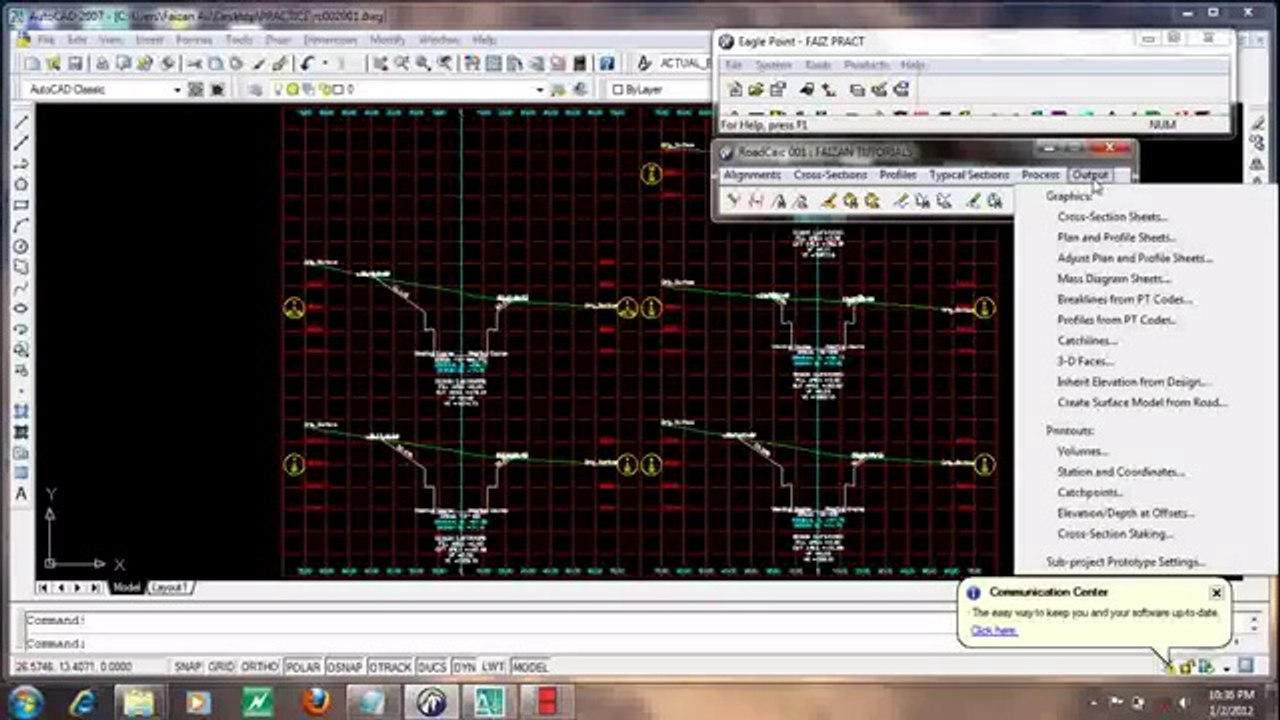Image resolution: width=1280 pixels, height=720 pixels.
Task: Click the New drawing icon in AutoCAD toolbar
Action: coord(31,63)
